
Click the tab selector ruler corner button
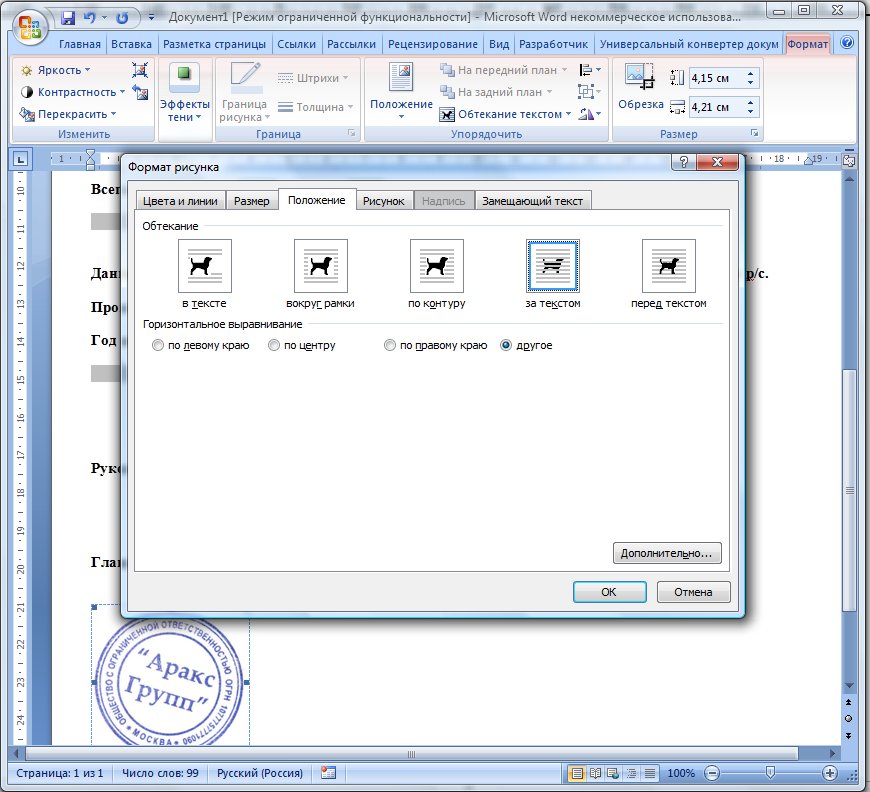pos(21,160)
